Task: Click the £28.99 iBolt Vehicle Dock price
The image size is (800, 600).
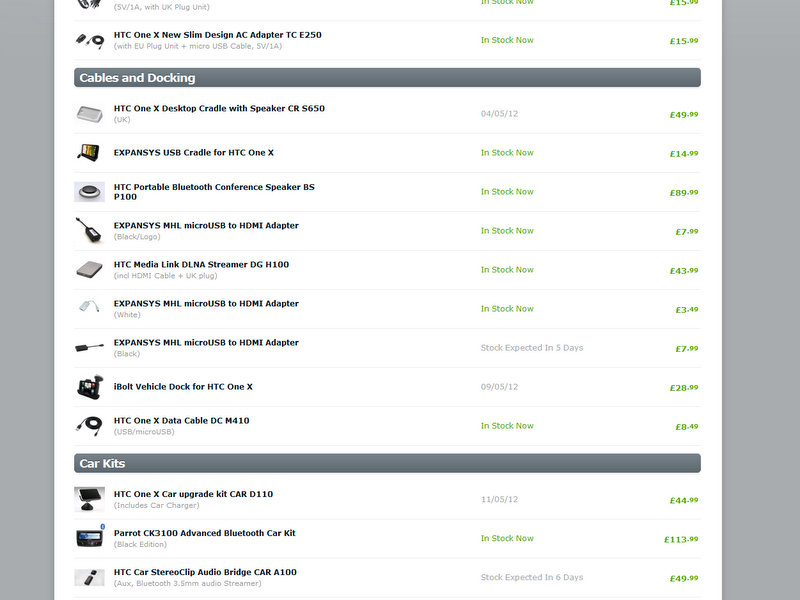Action: 684,387
